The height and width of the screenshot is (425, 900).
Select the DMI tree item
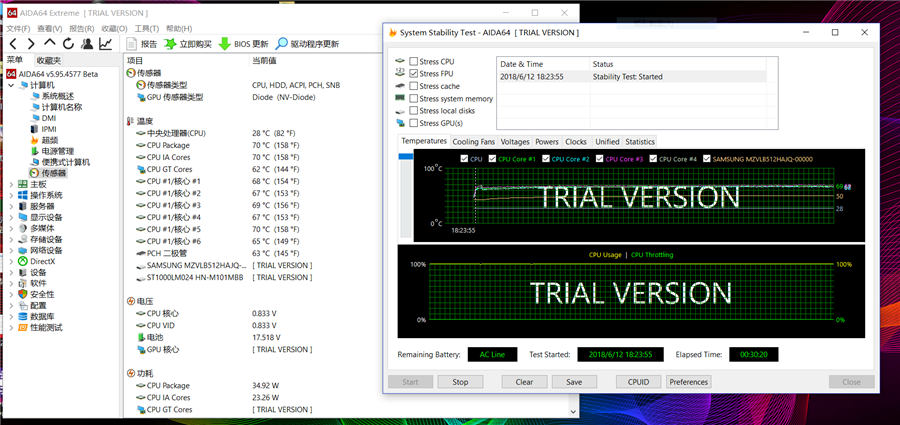[x=42, y=118]
